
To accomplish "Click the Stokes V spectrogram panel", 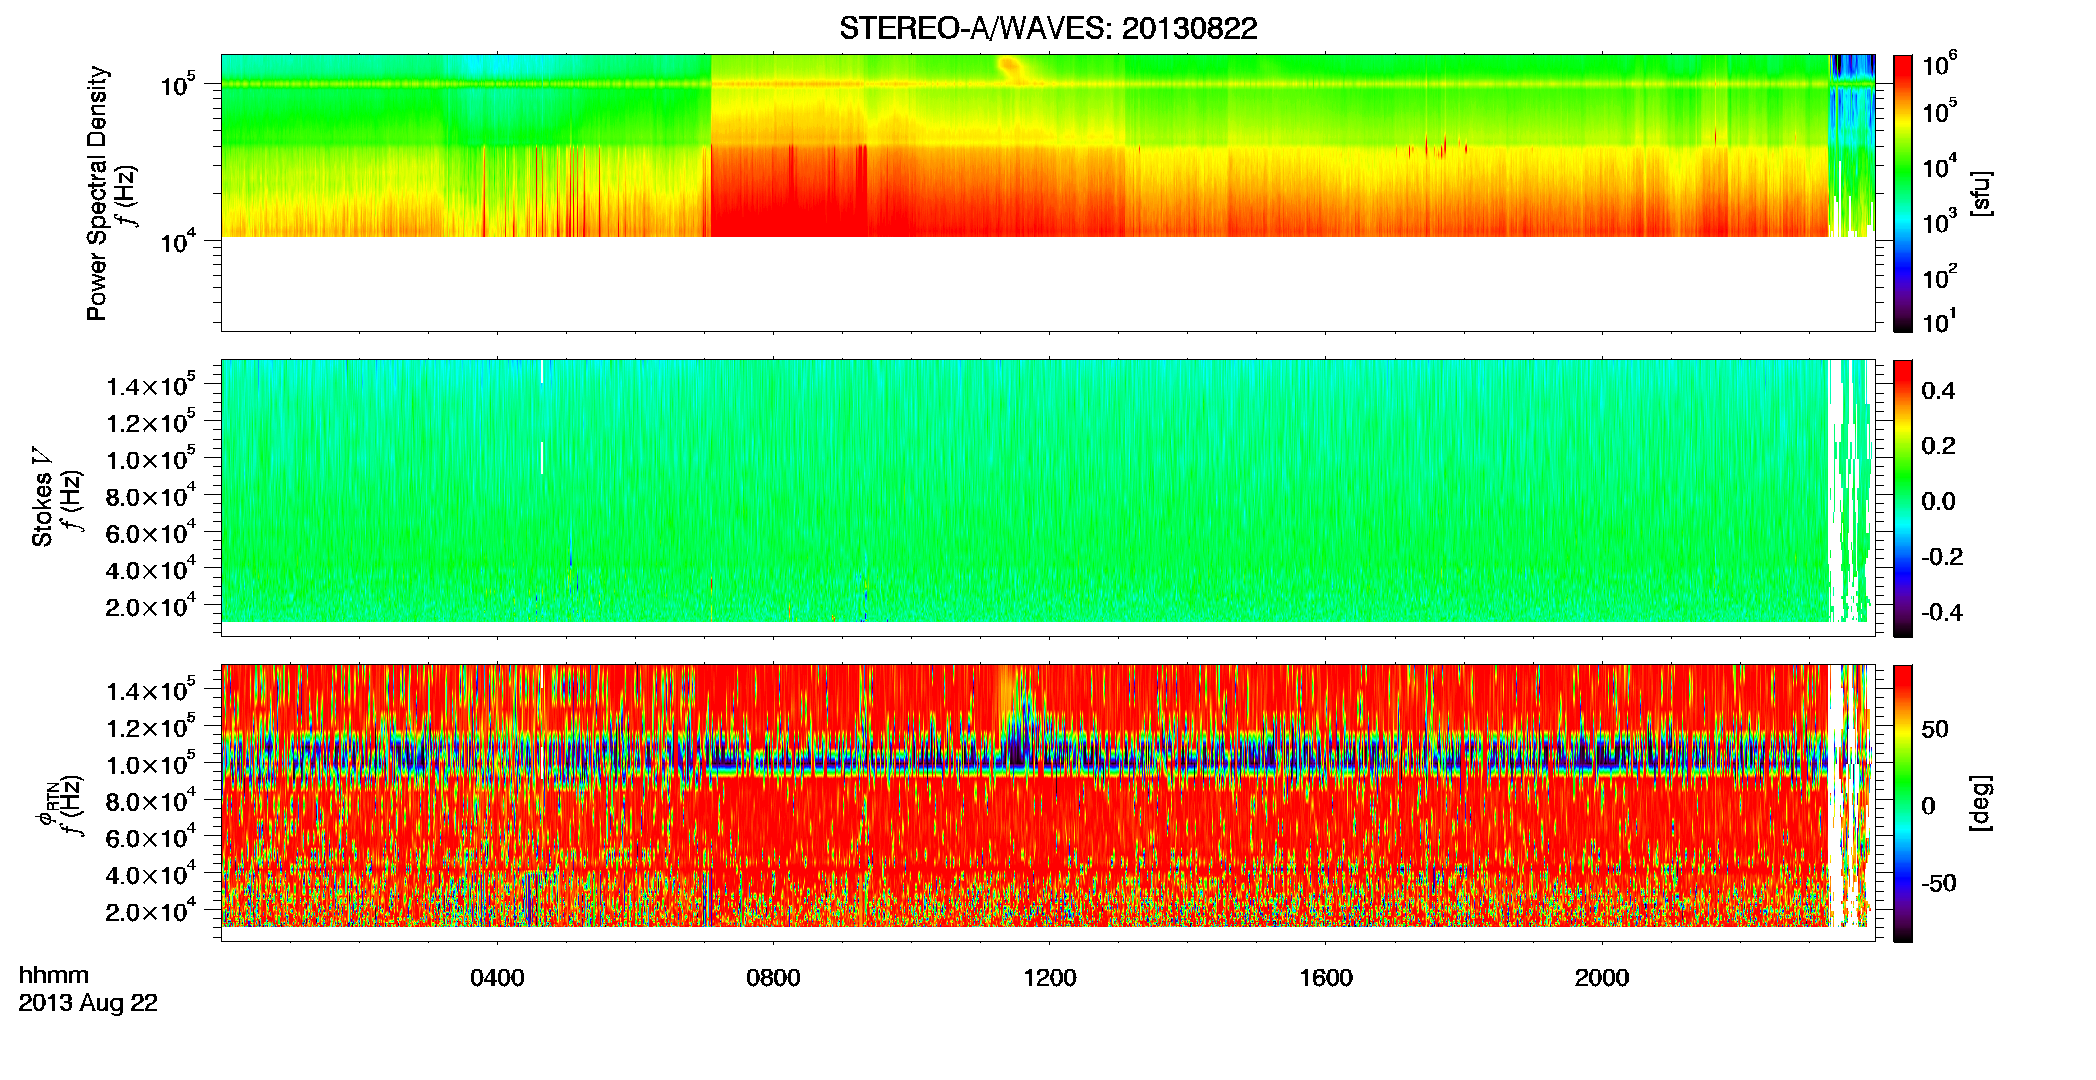I will [1048, 497].
